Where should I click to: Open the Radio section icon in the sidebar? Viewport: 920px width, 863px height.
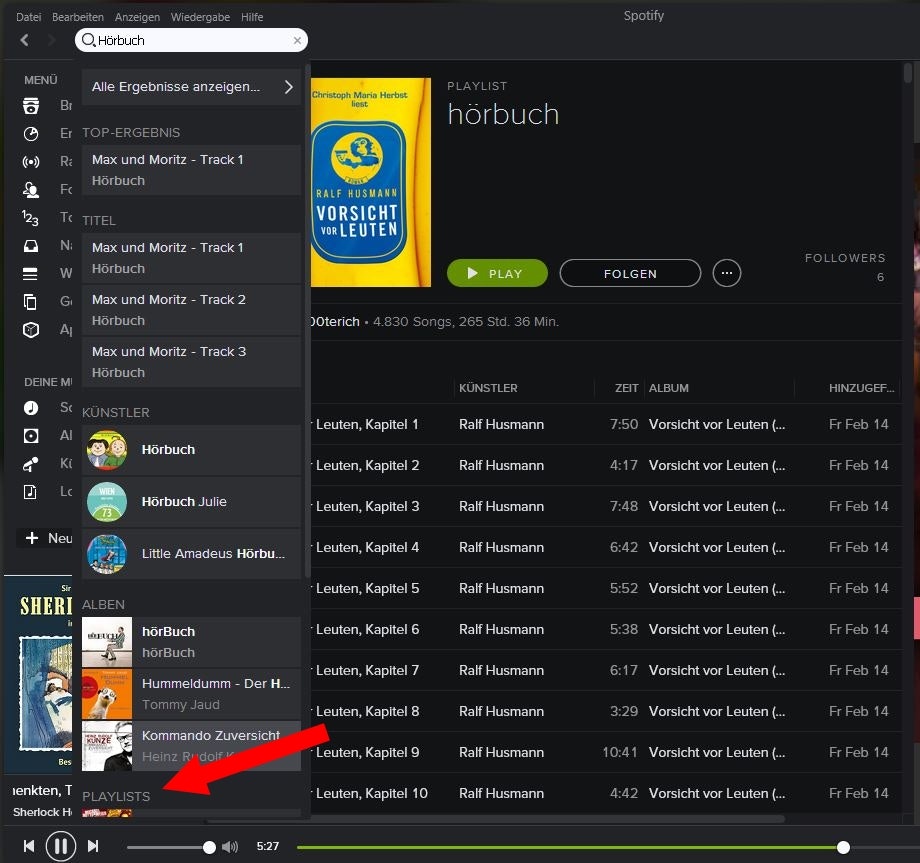tap(30, 161)
